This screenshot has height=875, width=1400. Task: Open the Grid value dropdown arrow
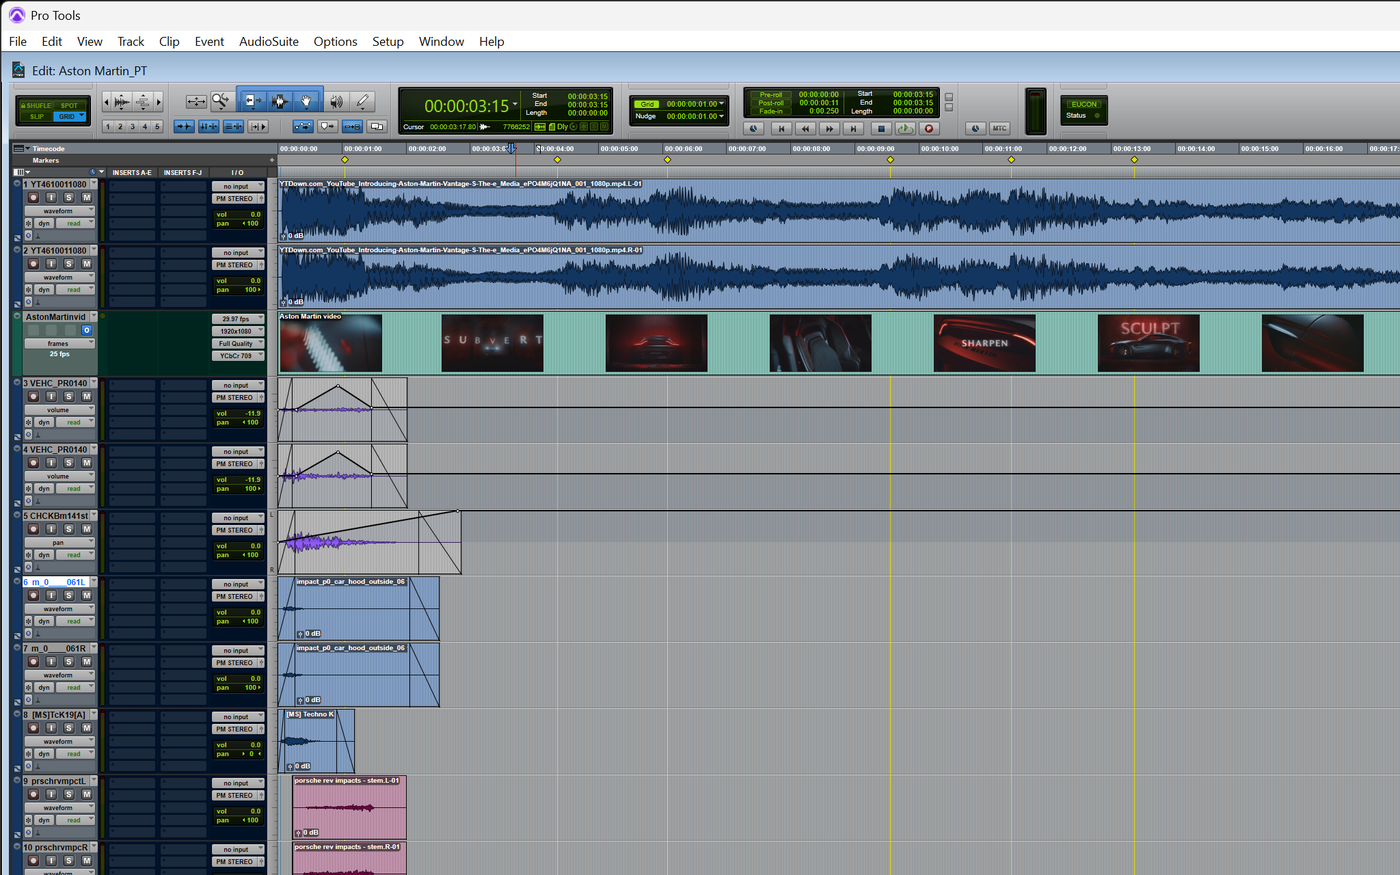(721, 103)
